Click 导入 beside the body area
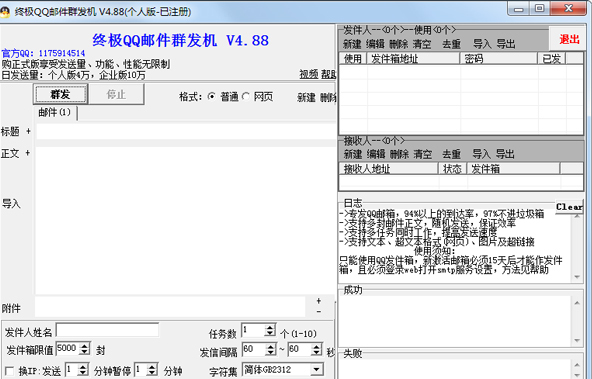This screenshot has height=379, width=592. tap(11, 204)
